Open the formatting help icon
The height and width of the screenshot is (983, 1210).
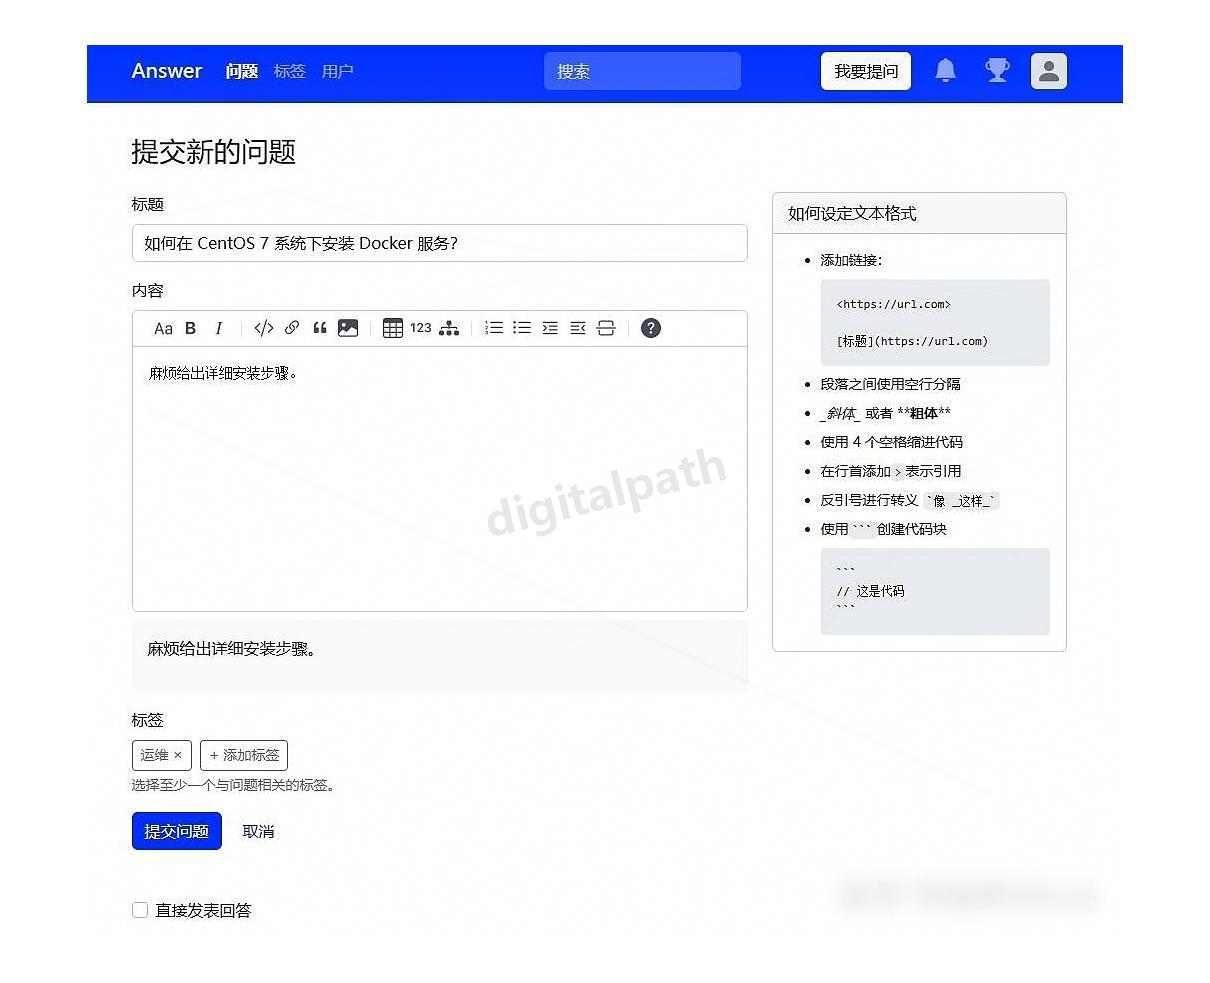pos(651,328)
